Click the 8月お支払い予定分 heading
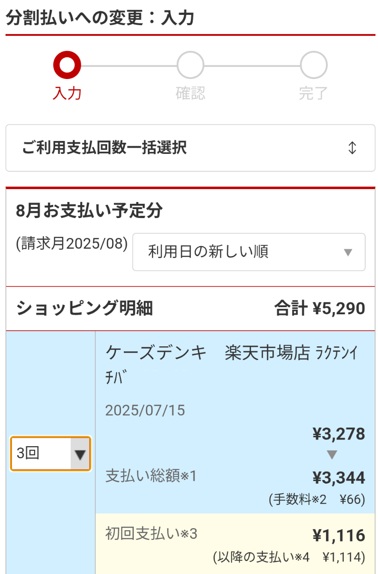The height and width of the screenshot is (574, 378). (89, 210)
